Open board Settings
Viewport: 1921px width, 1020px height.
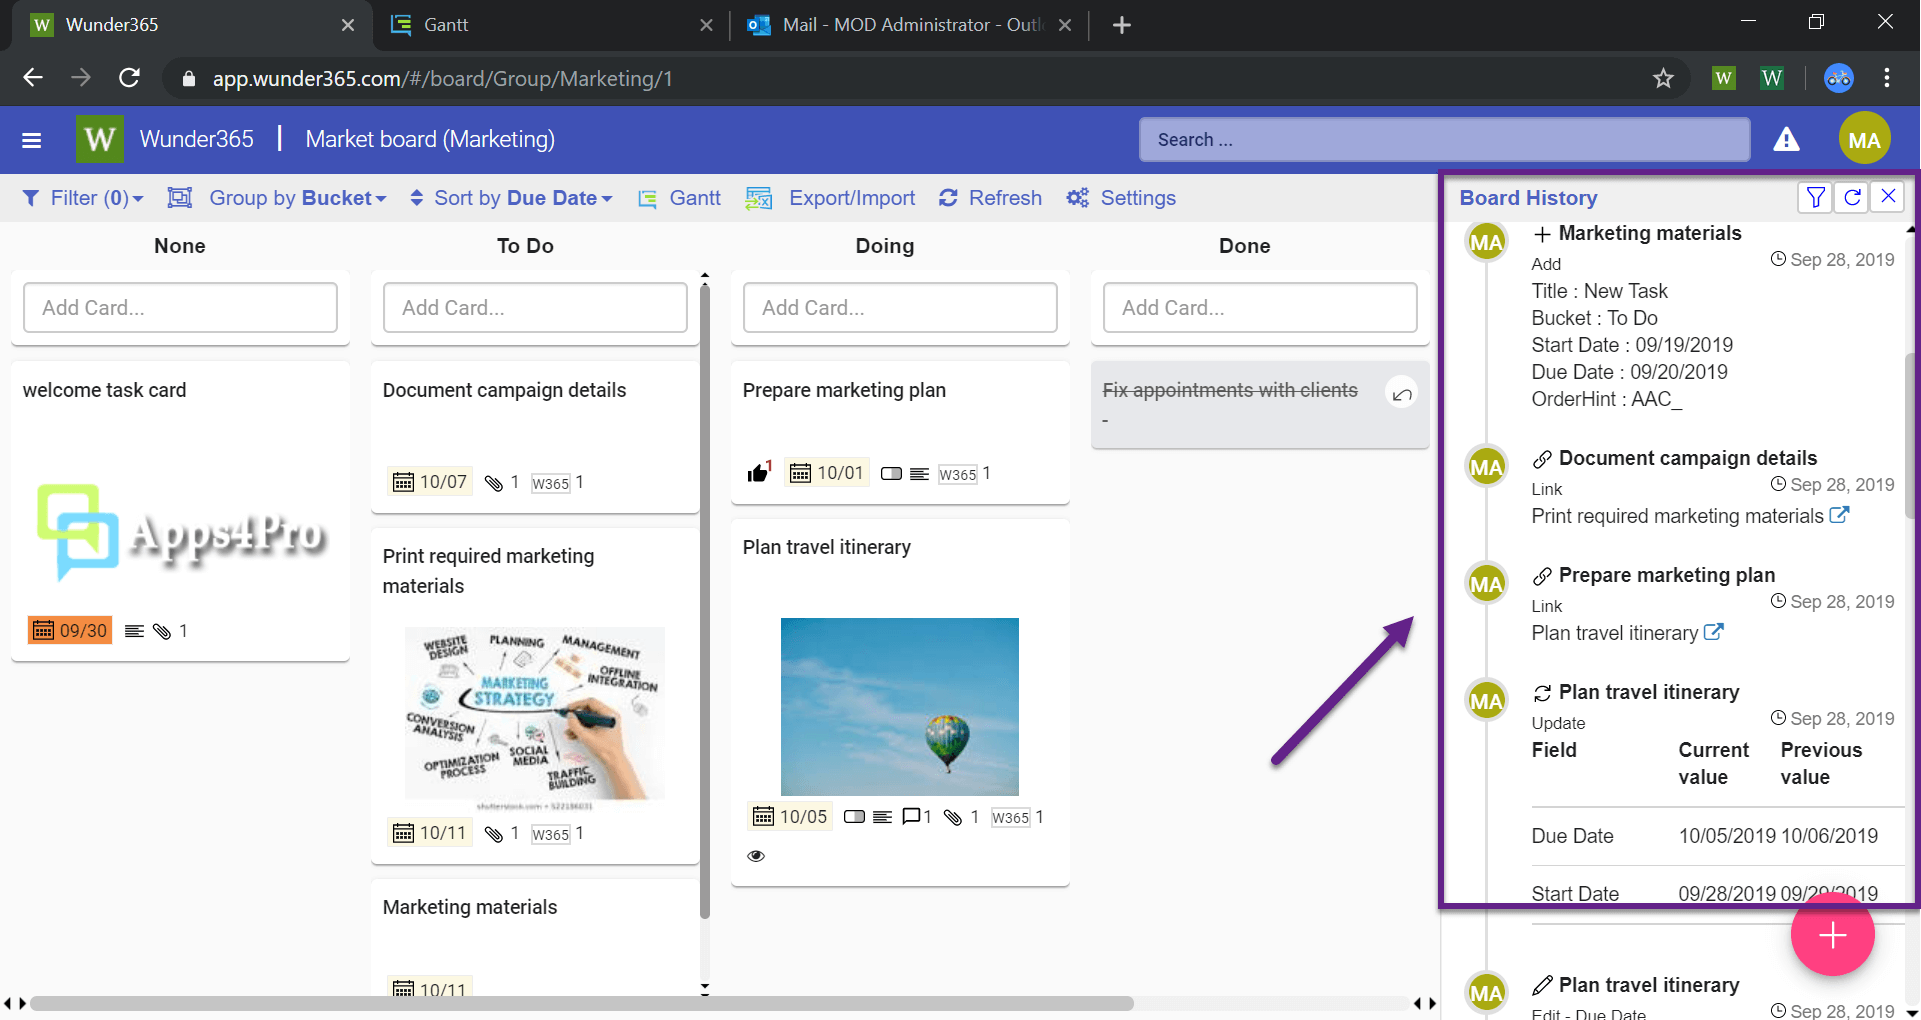pos(1121,198)
